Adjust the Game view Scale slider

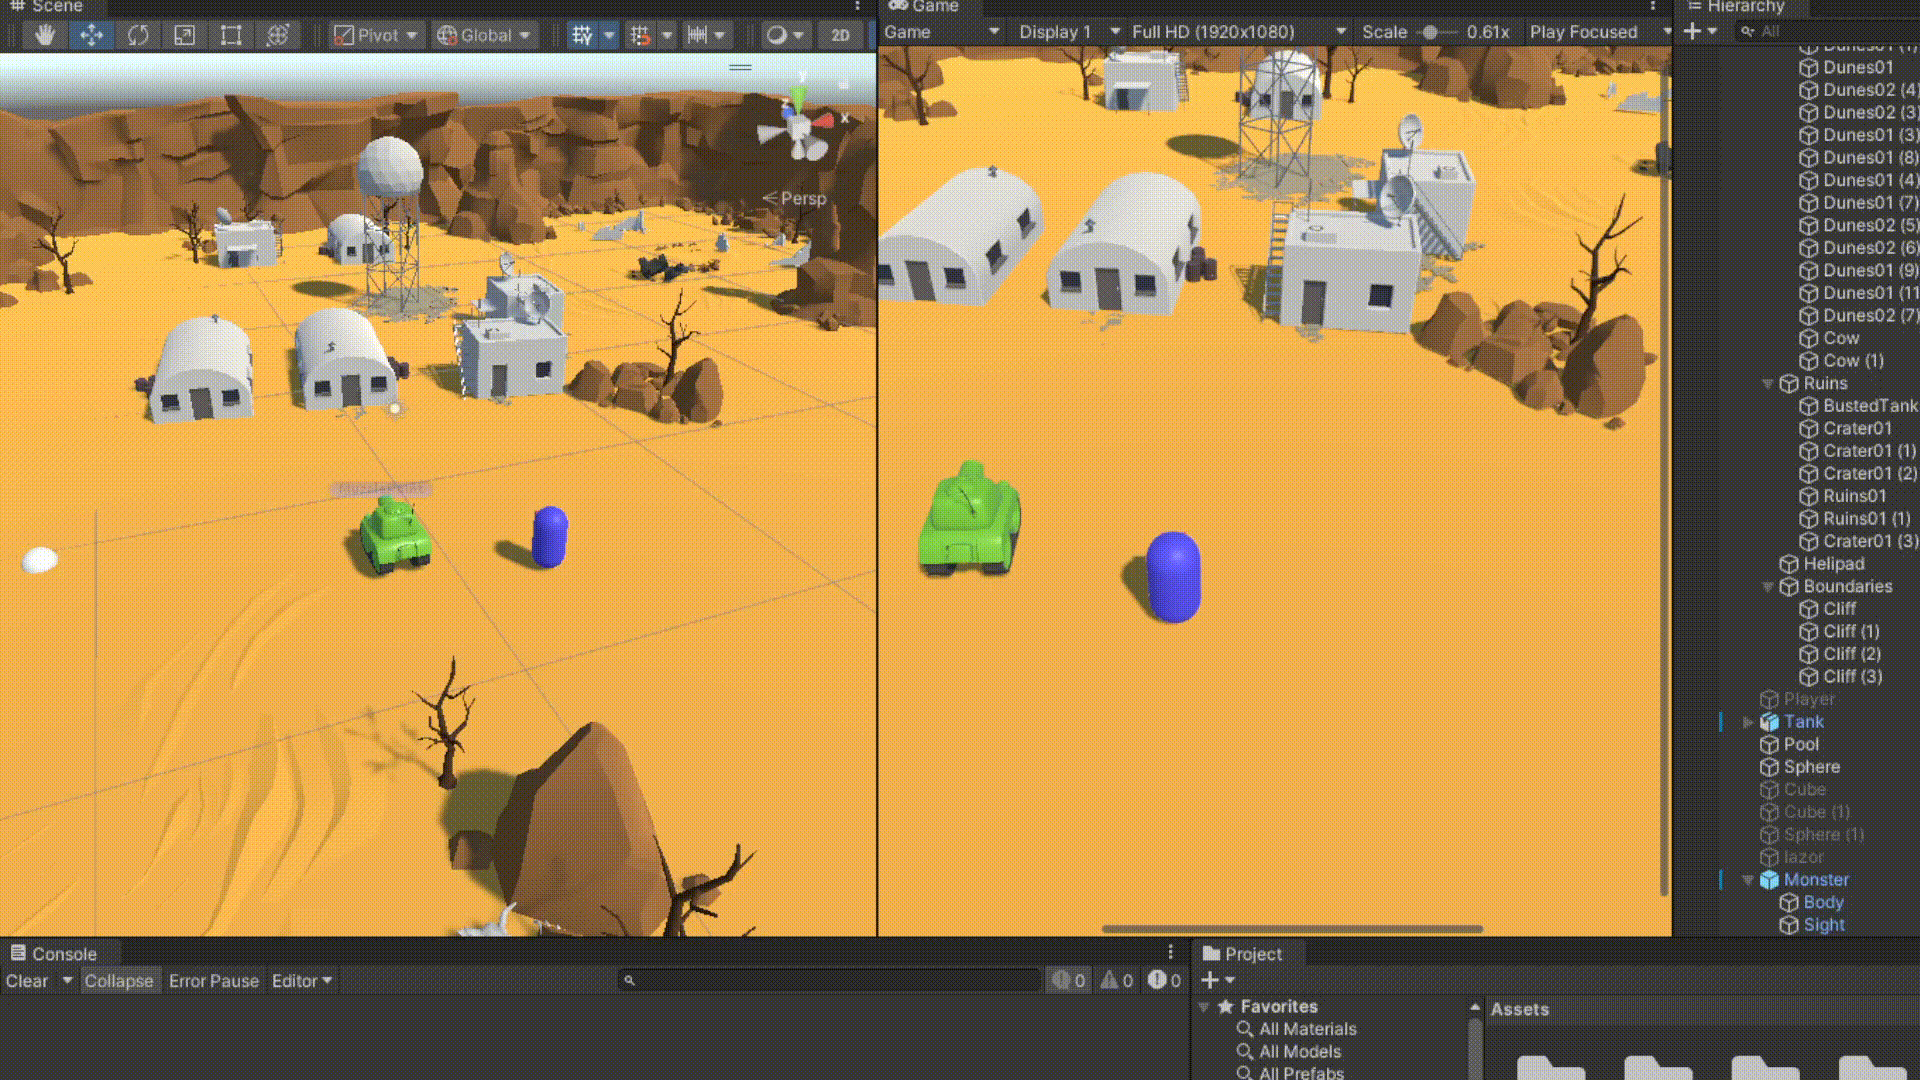pos(1431,32)
